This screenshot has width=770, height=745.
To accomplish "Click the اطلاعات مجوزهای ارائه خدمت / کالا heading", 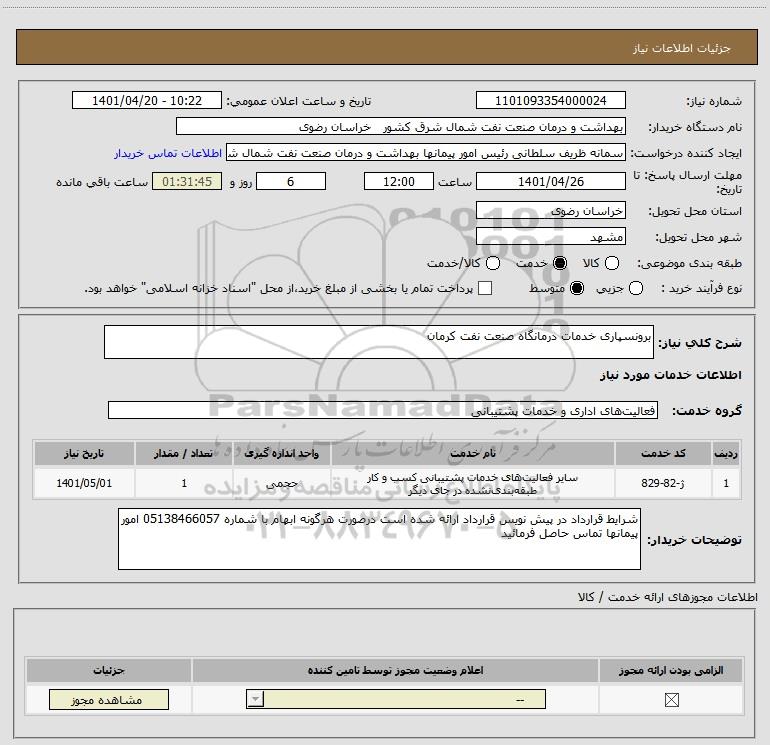I will tap(668, 597).
